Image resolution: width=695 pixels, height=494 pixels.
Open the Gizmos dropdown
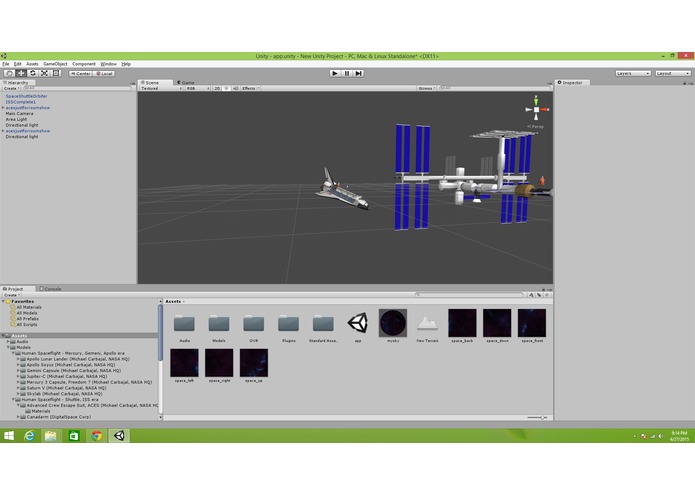[427, 88]
